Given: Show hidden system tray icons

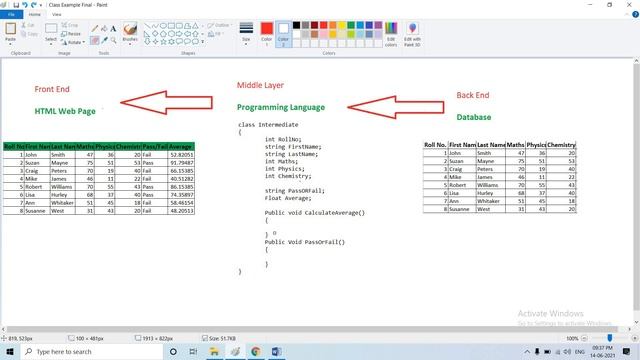Looking at the screenshot, I should pyautogui.click(x=527, y=352).
